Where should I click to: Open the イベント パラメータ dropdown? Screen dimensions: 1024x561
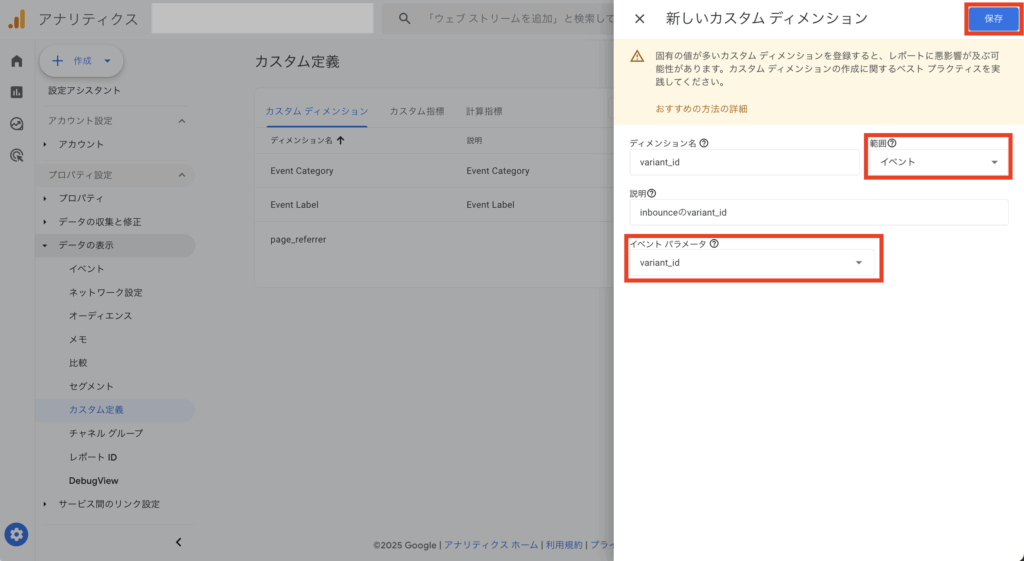tap(751, 263)
